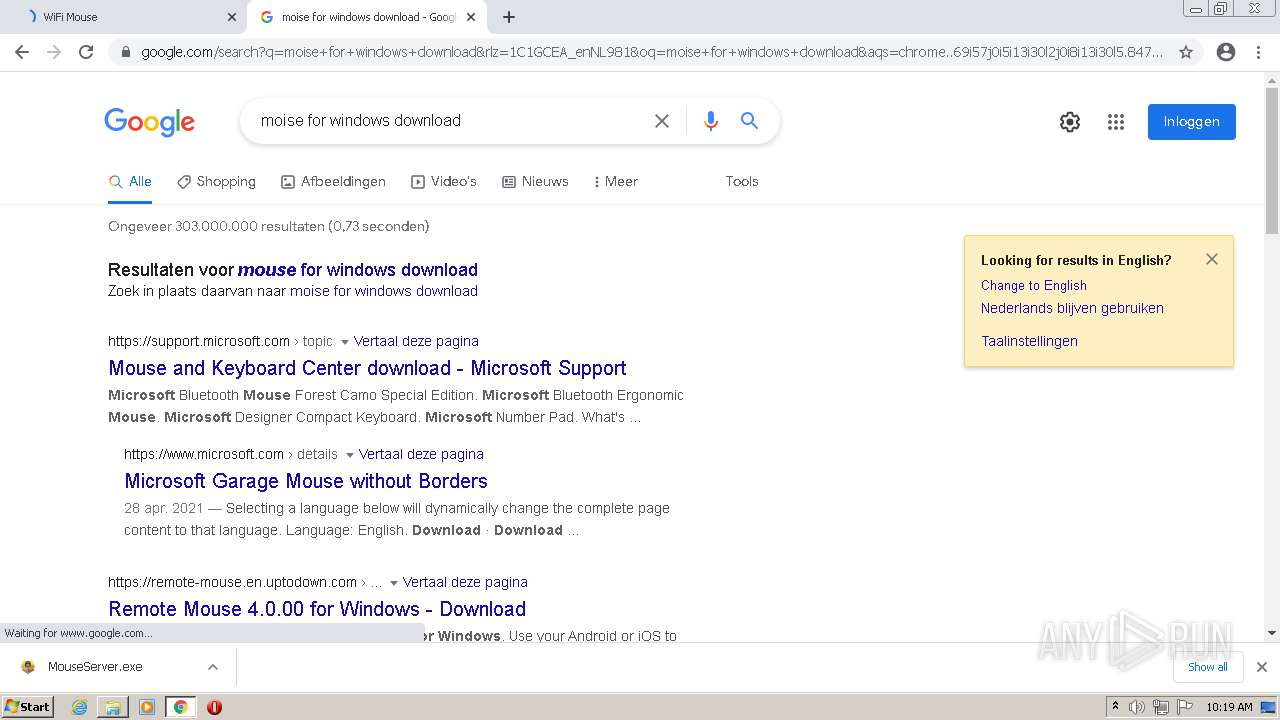Viewport: 1280px width, 720px height.
Task: Open the downloaded MouseServer.exe file
Action: tap(95, 667)
